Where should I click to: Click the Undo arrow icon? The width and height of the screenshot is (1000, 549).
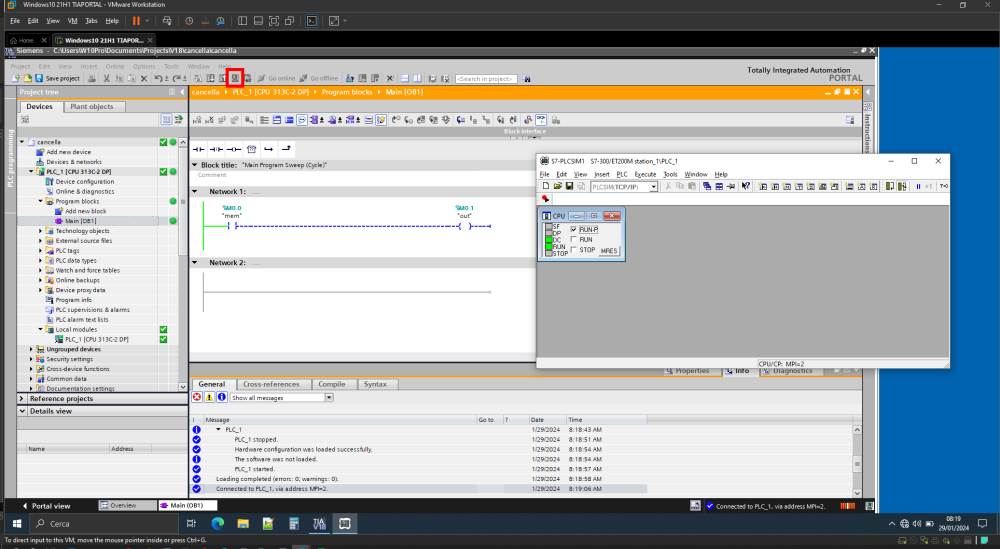point(158,78)
